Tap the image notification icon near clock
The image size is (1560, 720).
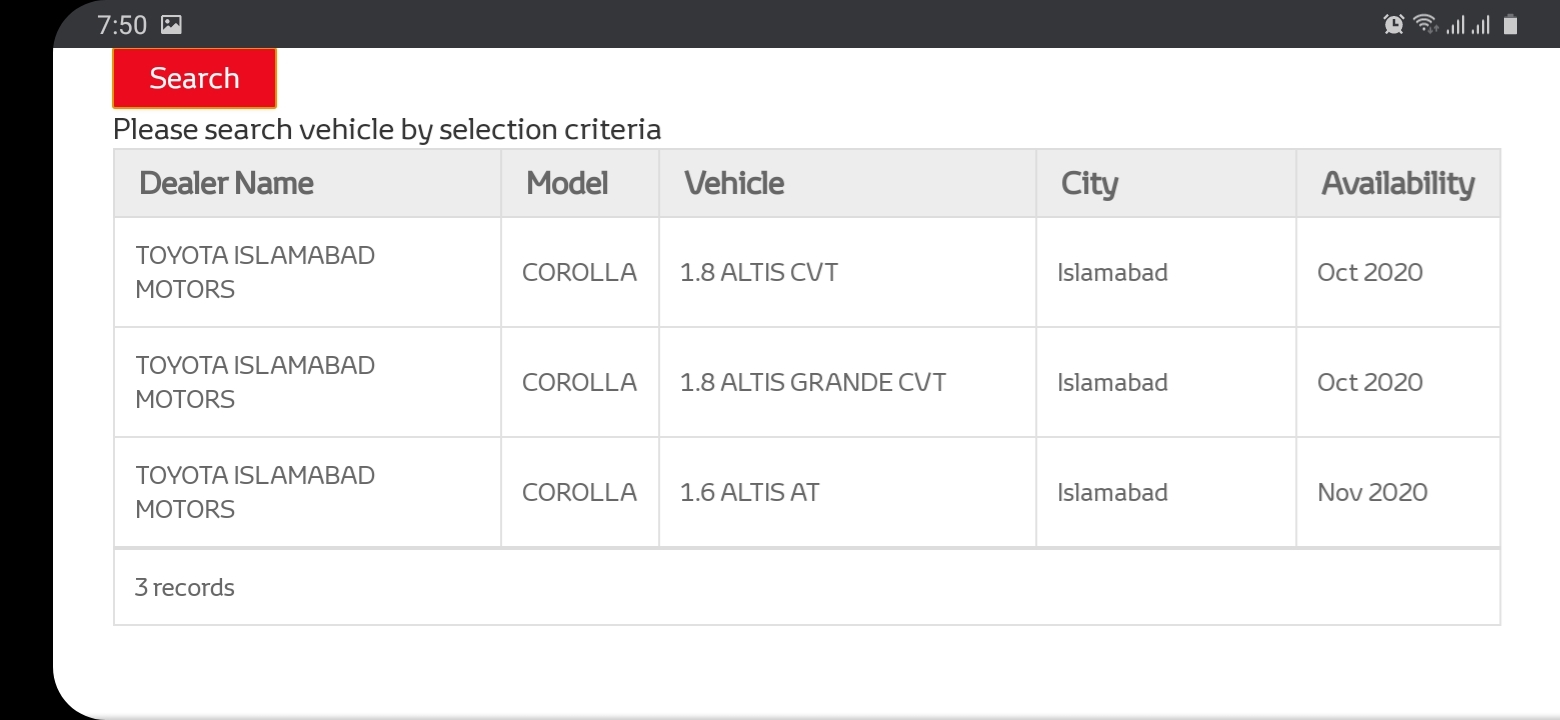click(171, 25)
